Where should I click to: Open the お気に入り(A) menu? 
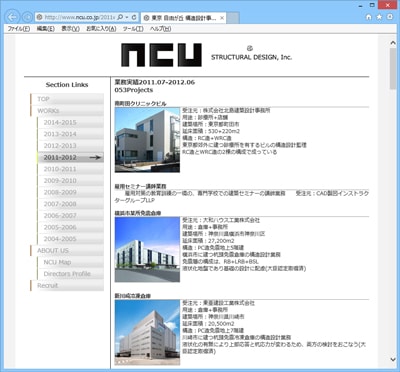pos(101,29)
